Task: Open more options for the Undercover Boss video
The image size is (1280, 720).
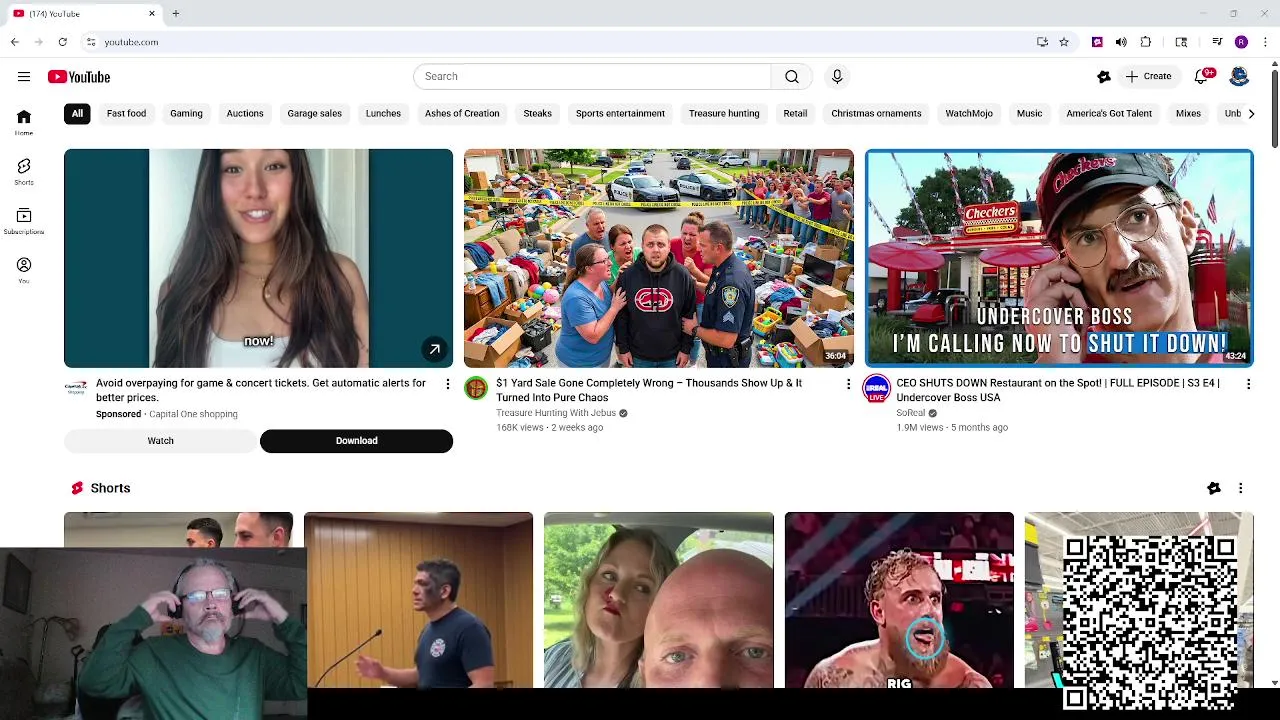Action: point(1248,384)
